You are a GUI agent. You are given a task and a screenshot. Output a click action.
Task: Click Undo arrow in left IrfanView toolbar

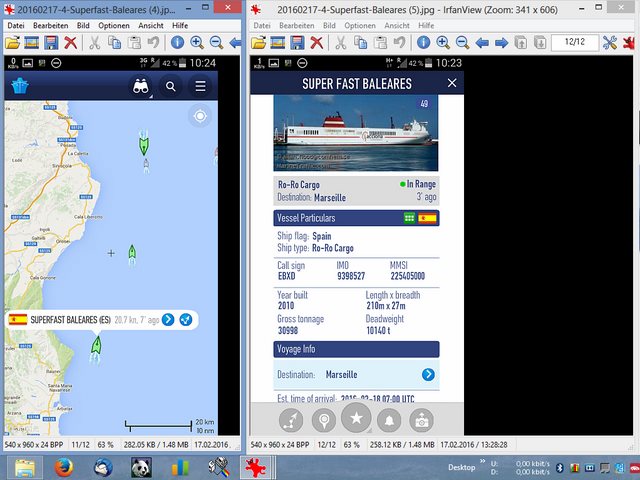click(x=153, y=42)
